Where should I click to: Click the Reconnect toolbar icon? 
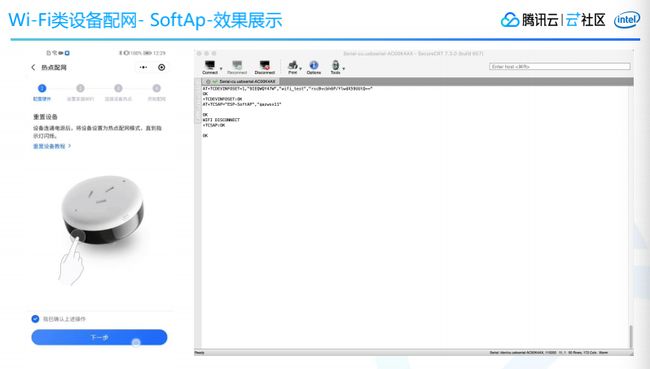click(x=237, y=66)
